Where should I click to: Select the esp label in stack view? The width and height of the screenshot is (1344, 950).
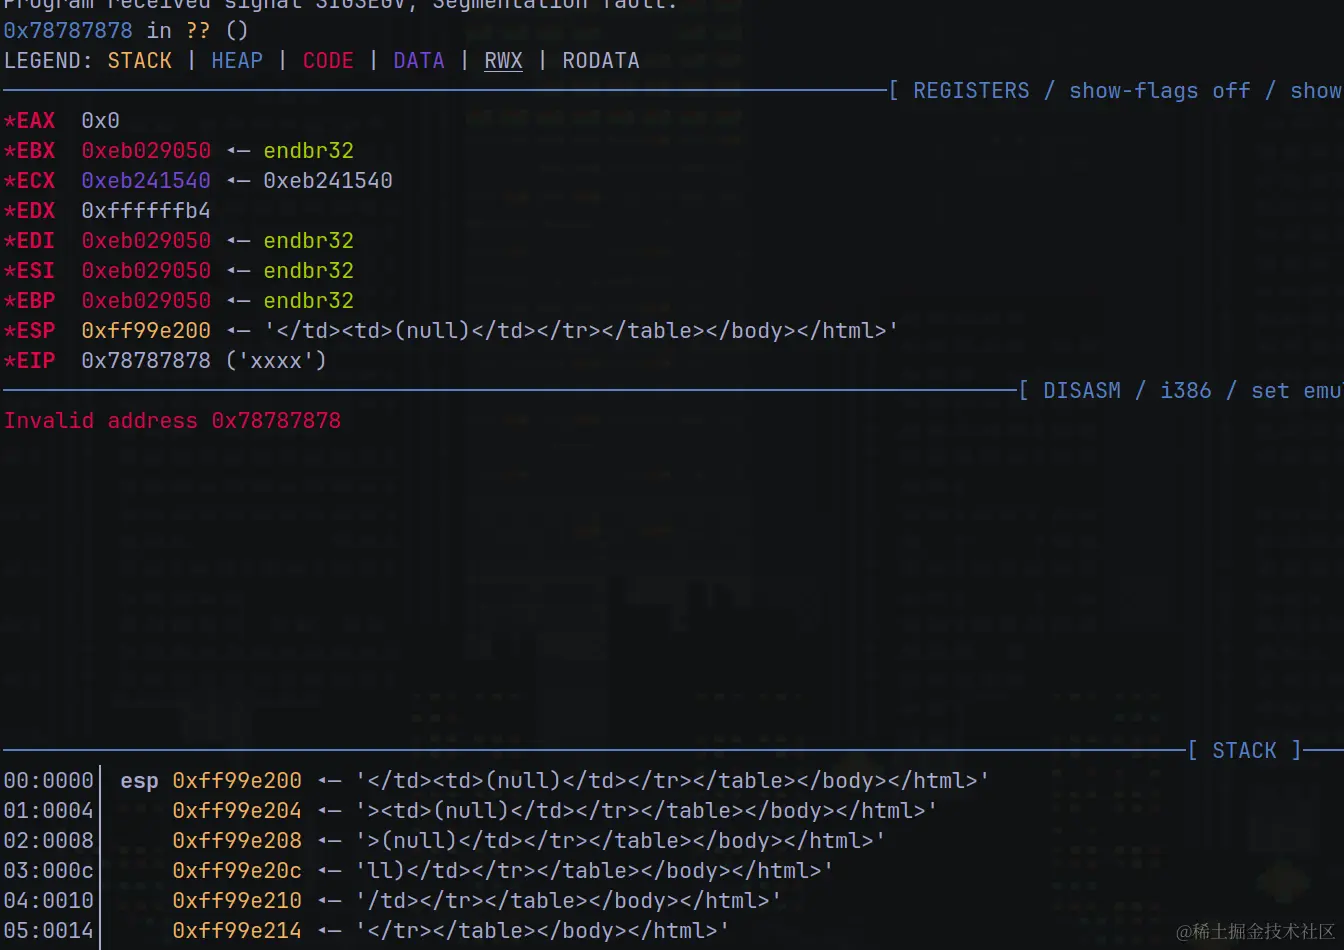coord(140,782)
